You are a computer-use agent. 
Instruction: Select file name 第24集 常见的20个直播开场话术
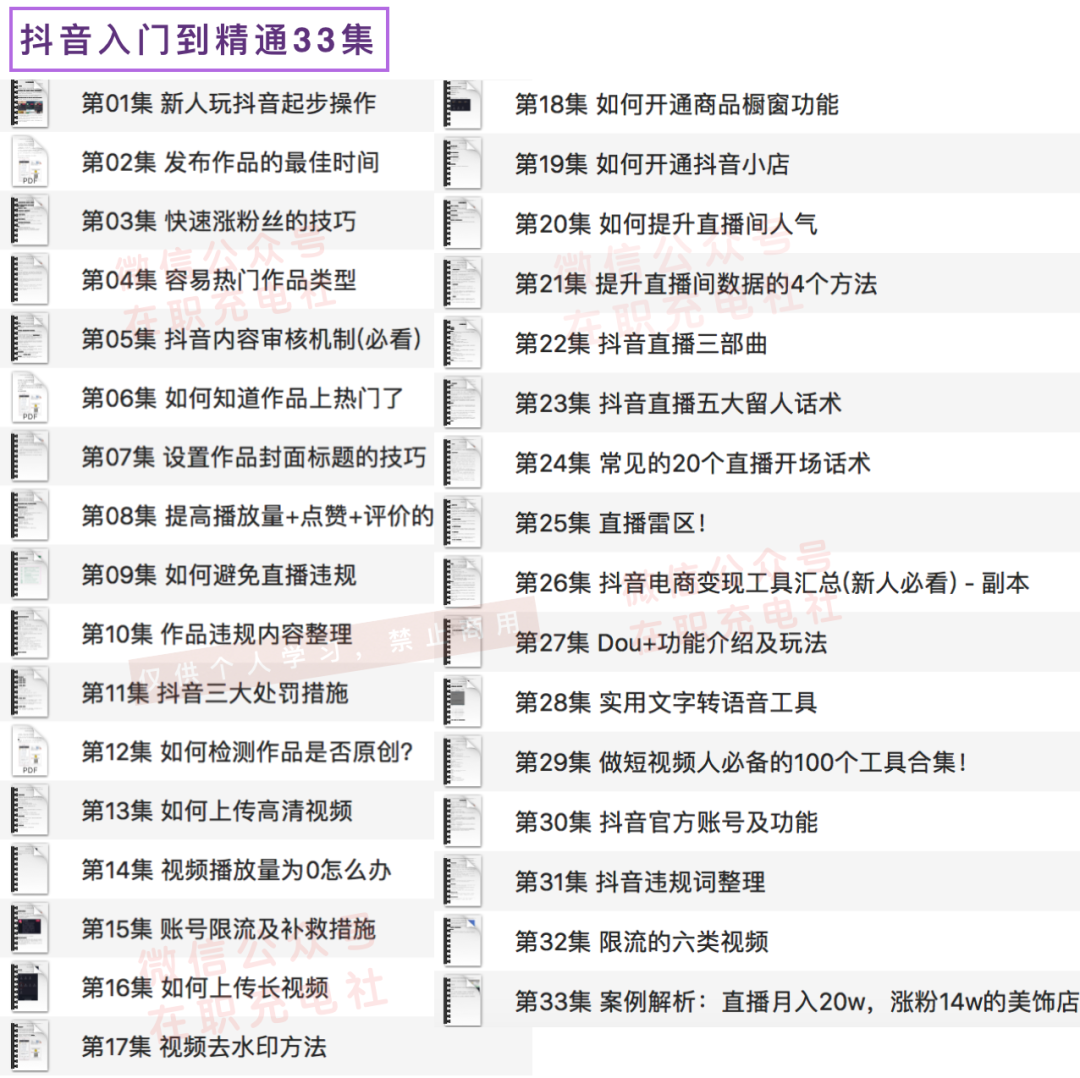coord(693,463)
